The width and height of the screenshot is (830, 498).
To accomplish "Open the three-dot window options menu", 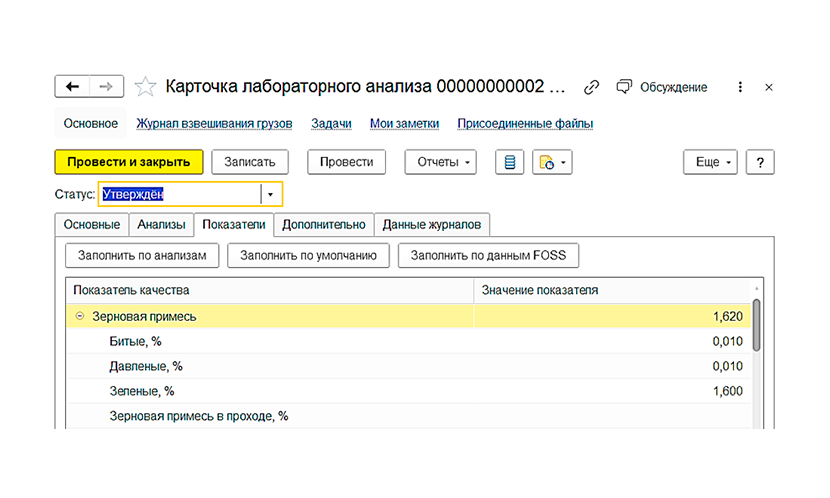I will [x=740, y=87].
